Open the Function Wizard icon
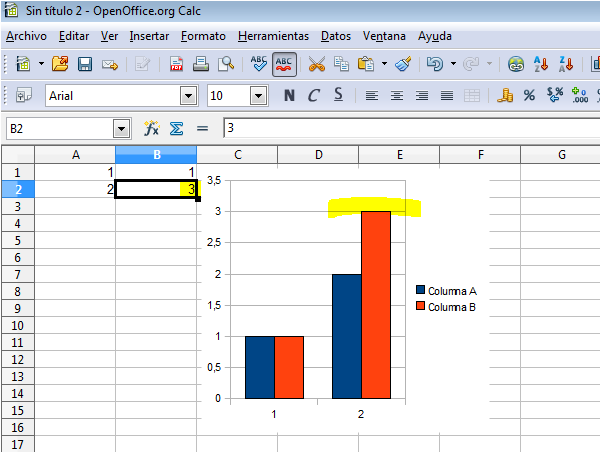 [152, 129]
